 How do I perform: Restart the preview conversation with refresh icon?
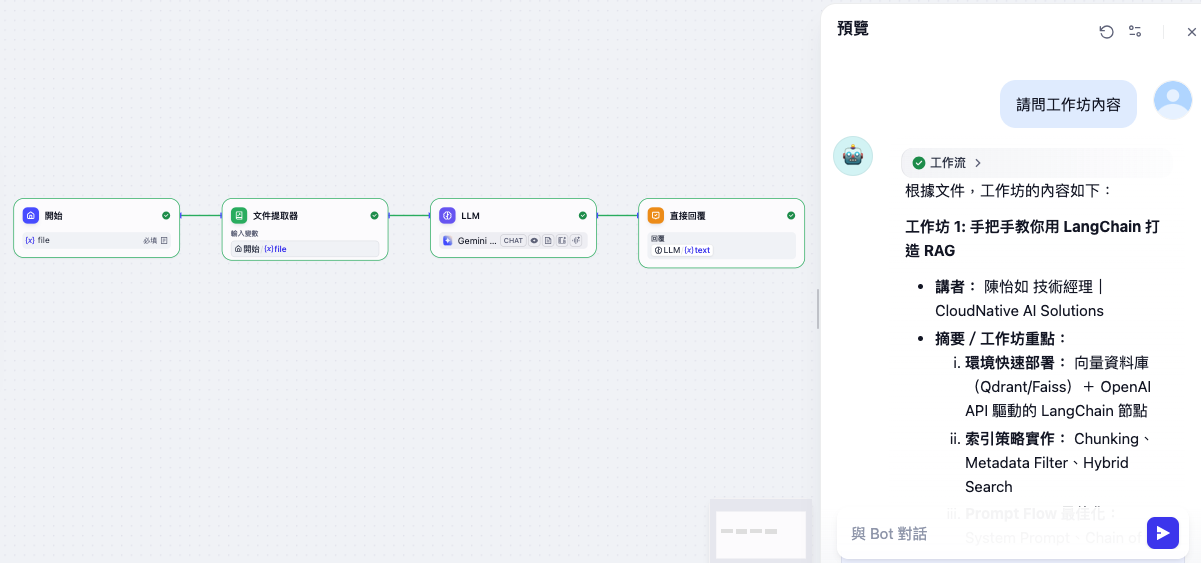click(x=1106, y=32)
